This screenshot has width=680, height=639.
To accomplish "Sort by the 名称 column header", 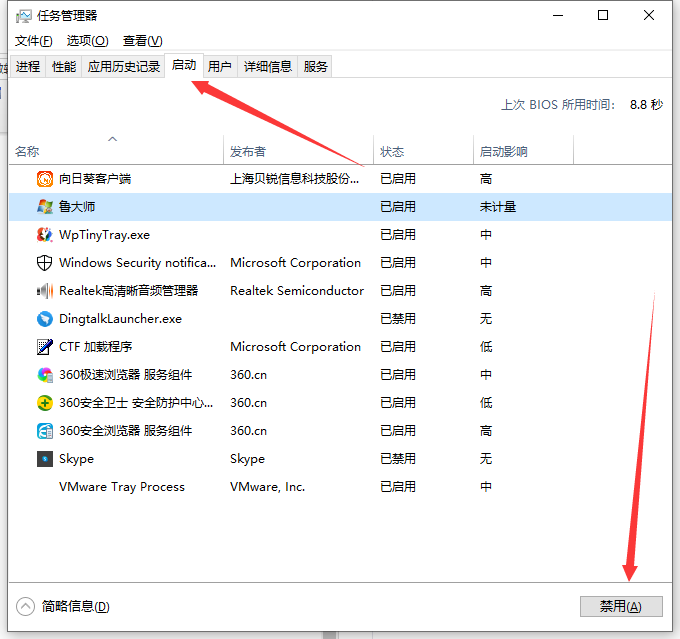I will click(x=27, y=152).
